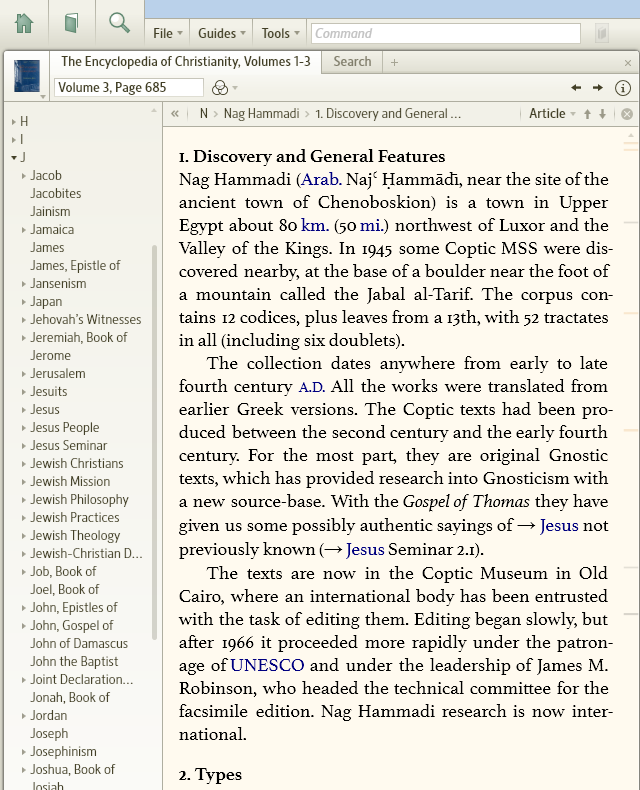This screenshot has width=640, height=790.
Task: Jump to next article down arrow
Action: point(602,114)
